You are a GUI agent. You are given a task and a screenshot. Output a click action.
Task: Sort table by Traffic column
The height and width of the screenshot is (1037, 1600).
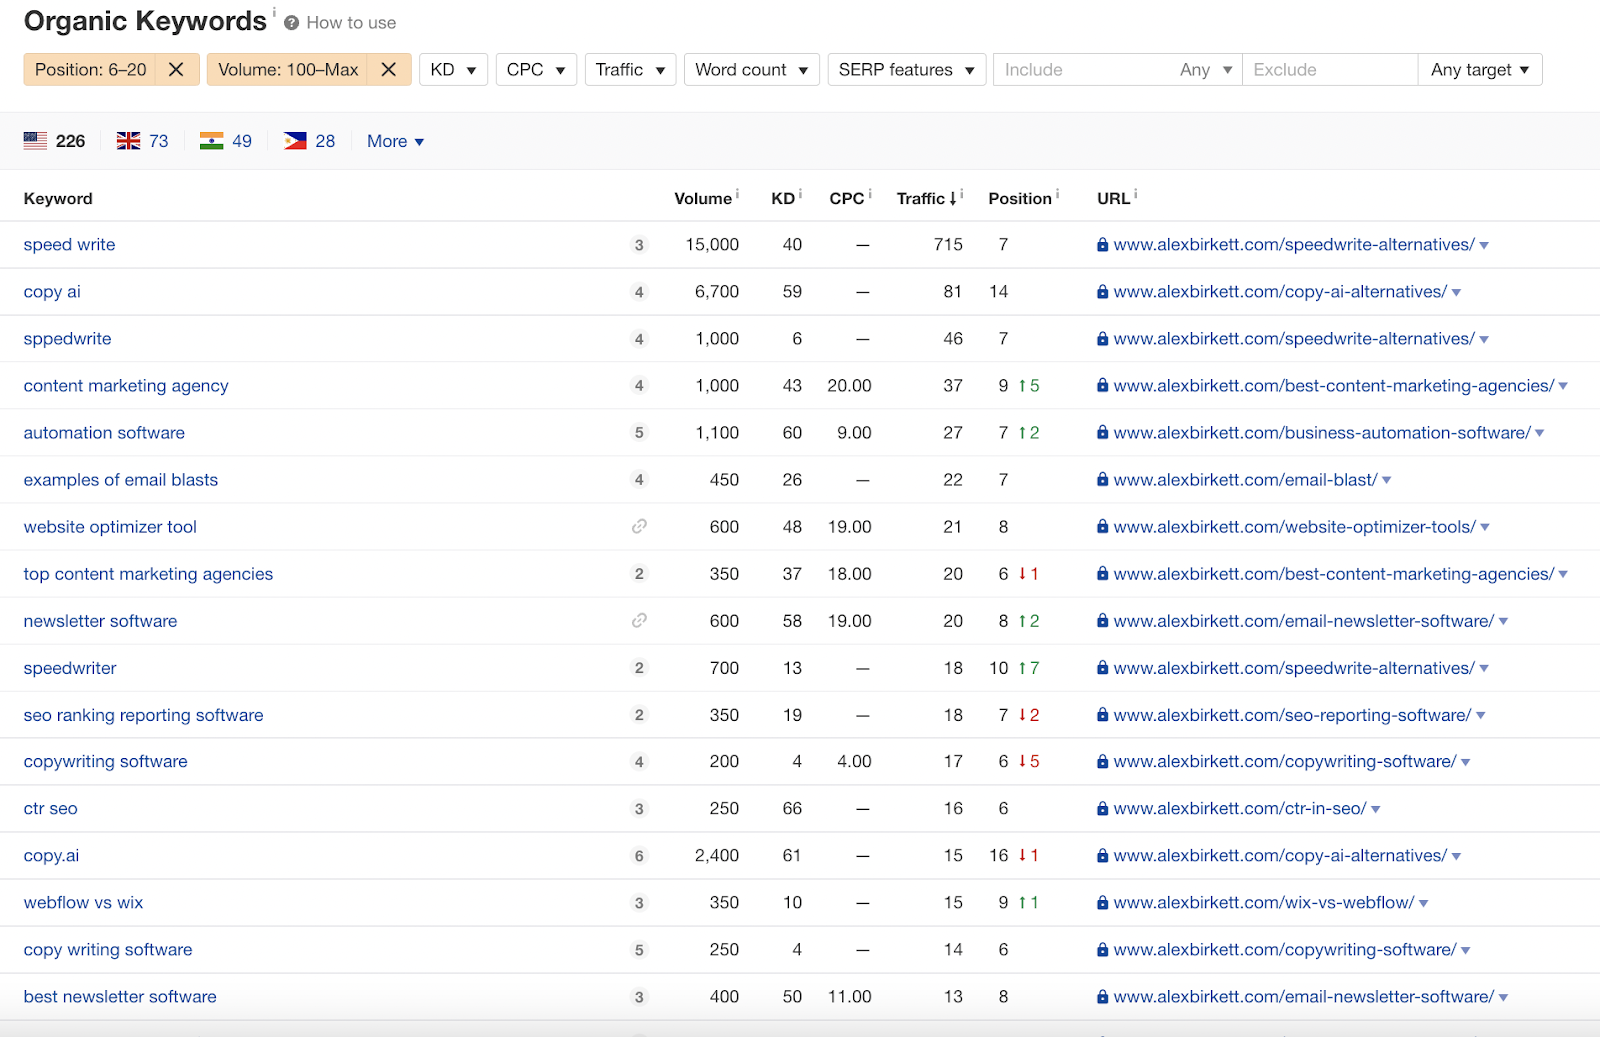(x=927, y=199)
